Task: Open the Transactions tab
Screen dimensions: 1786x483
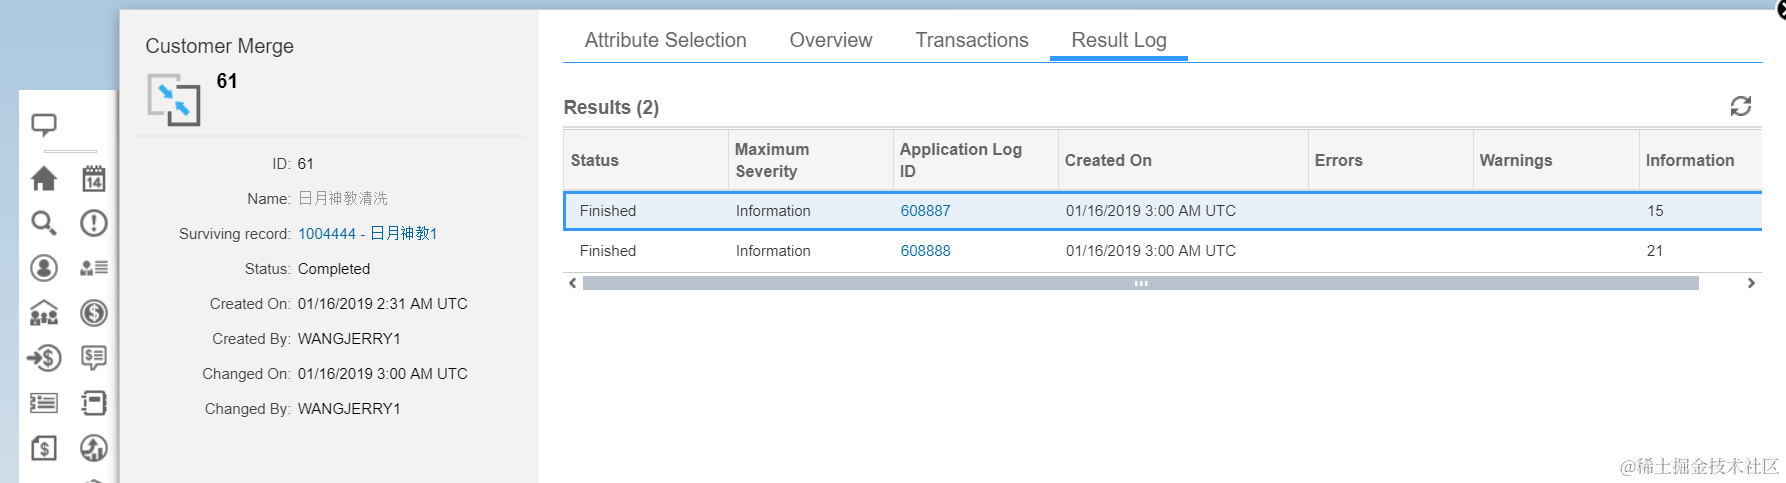Action: (x=972, y=40)
